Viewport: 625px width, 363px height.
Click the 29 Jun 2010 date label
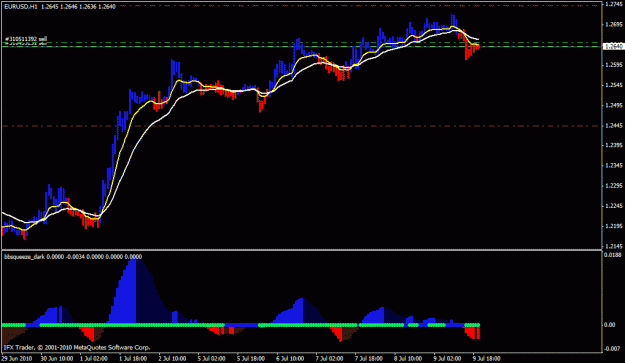tap(17, 359)
